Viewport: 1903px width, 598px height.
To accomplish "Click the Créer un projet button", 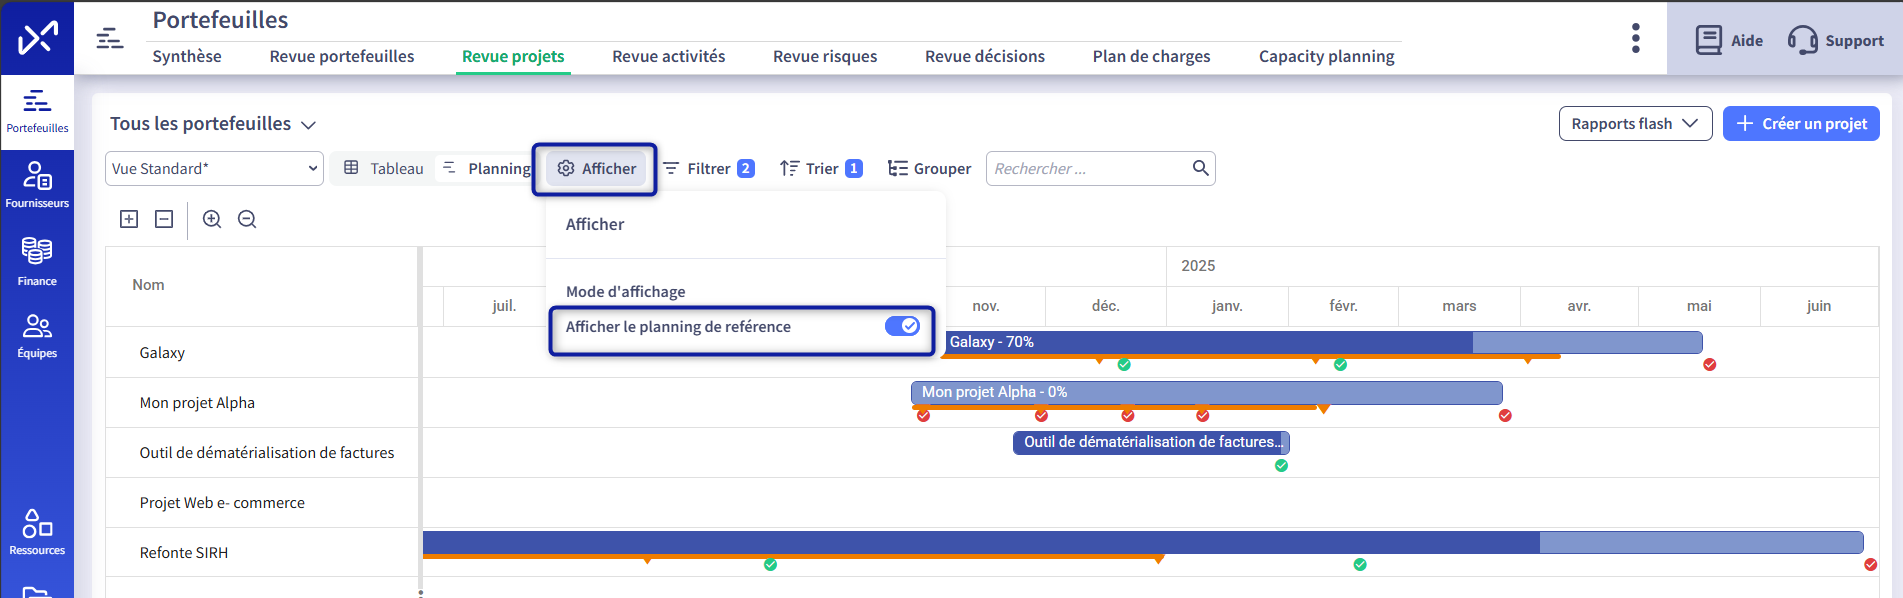I will (1800, 124).
